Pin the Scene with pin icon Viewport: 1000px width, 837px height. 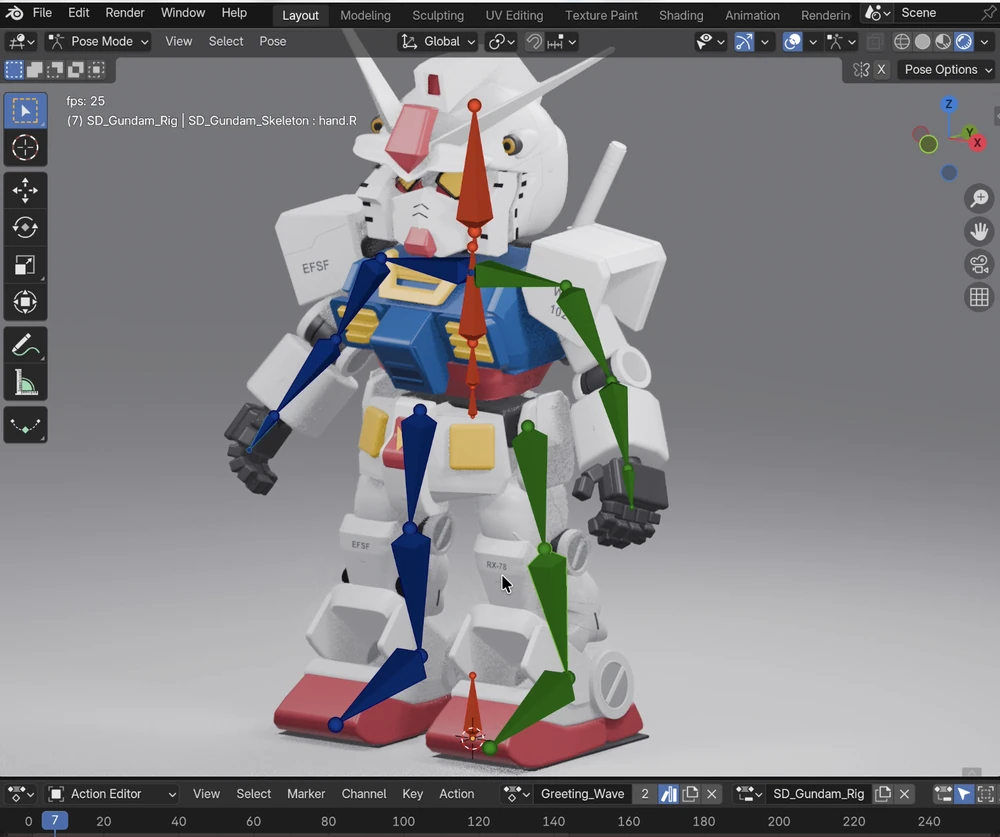click(x=989, y=13)
